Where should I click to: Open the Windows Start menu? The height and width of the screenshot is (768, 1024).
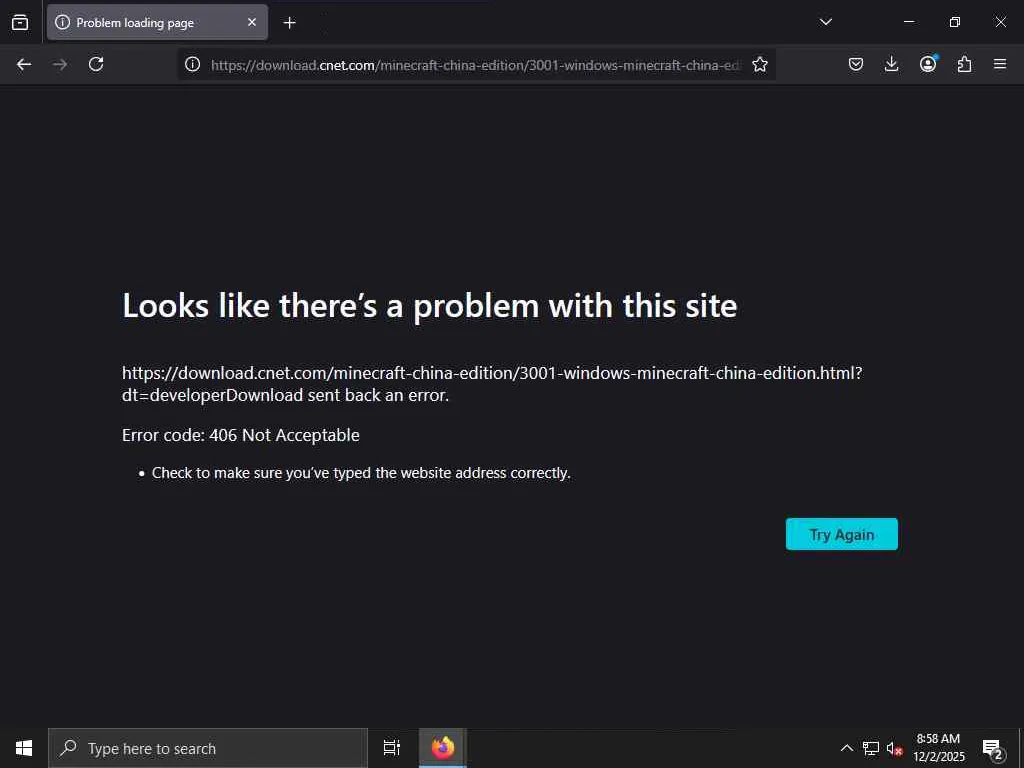pyautogui.click(x=24, y=748)
